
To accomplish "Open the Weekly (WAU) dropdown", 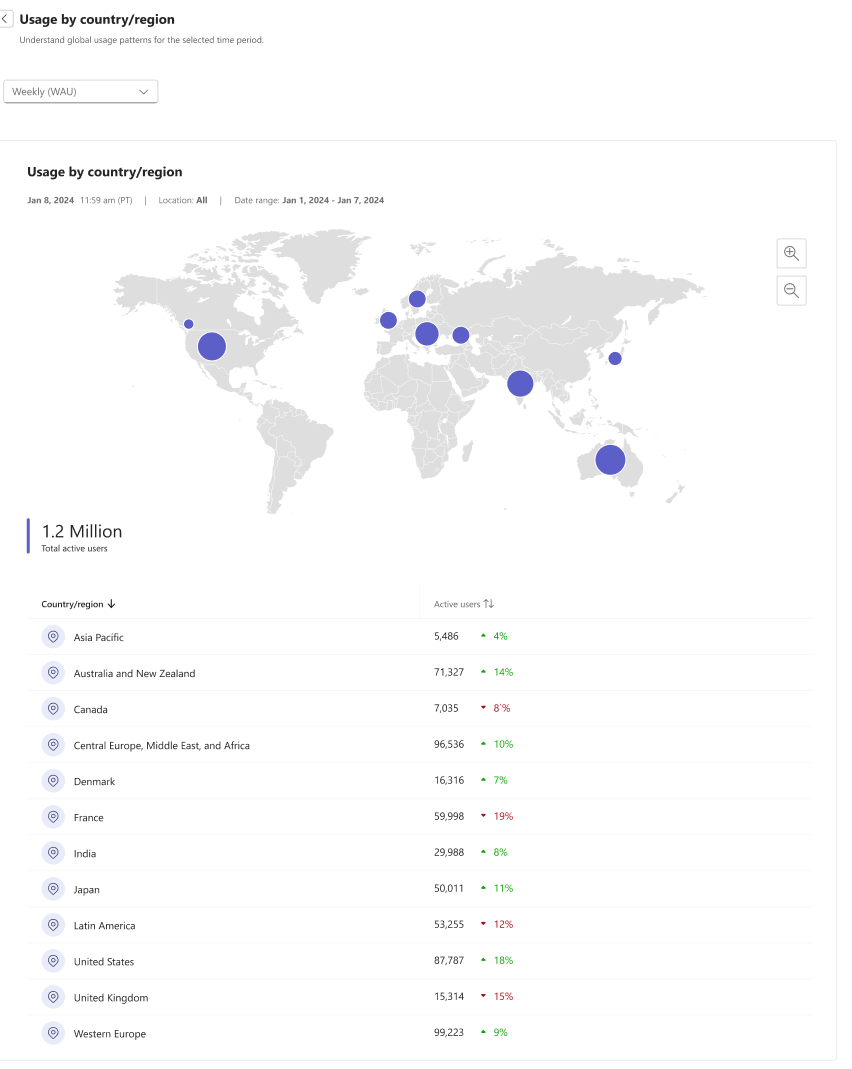I will tap(81, 91).
